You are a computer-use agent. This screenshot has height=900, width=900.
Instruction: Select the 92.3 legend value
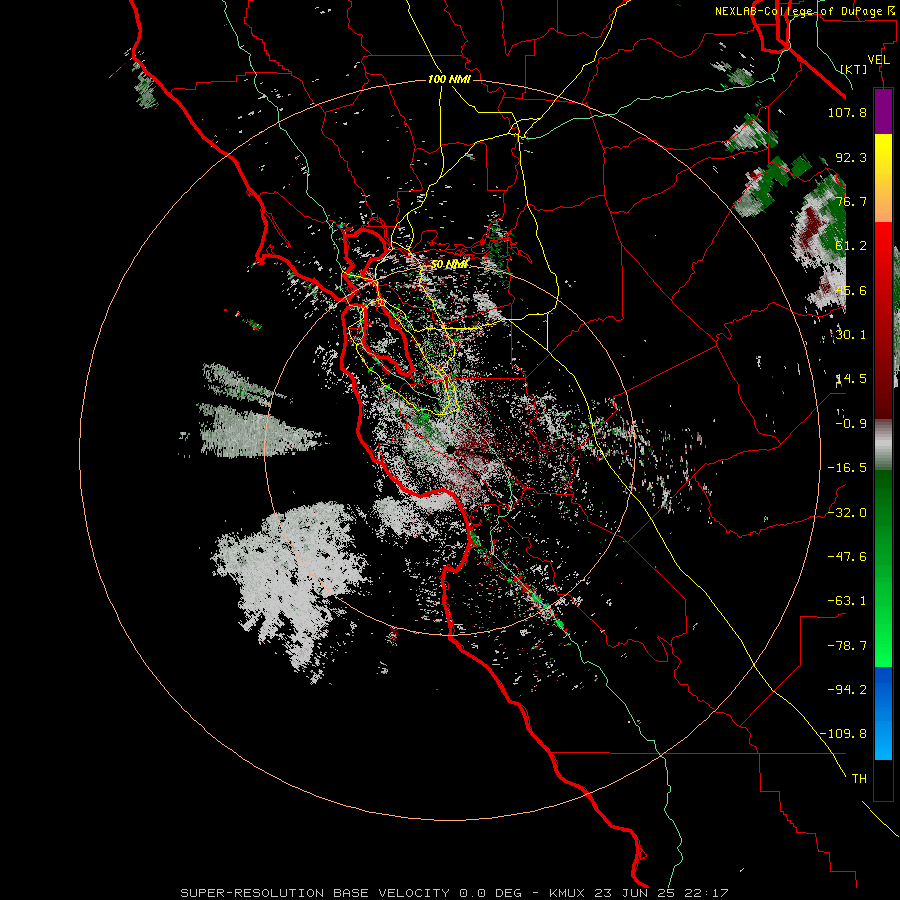coord(851,157)
